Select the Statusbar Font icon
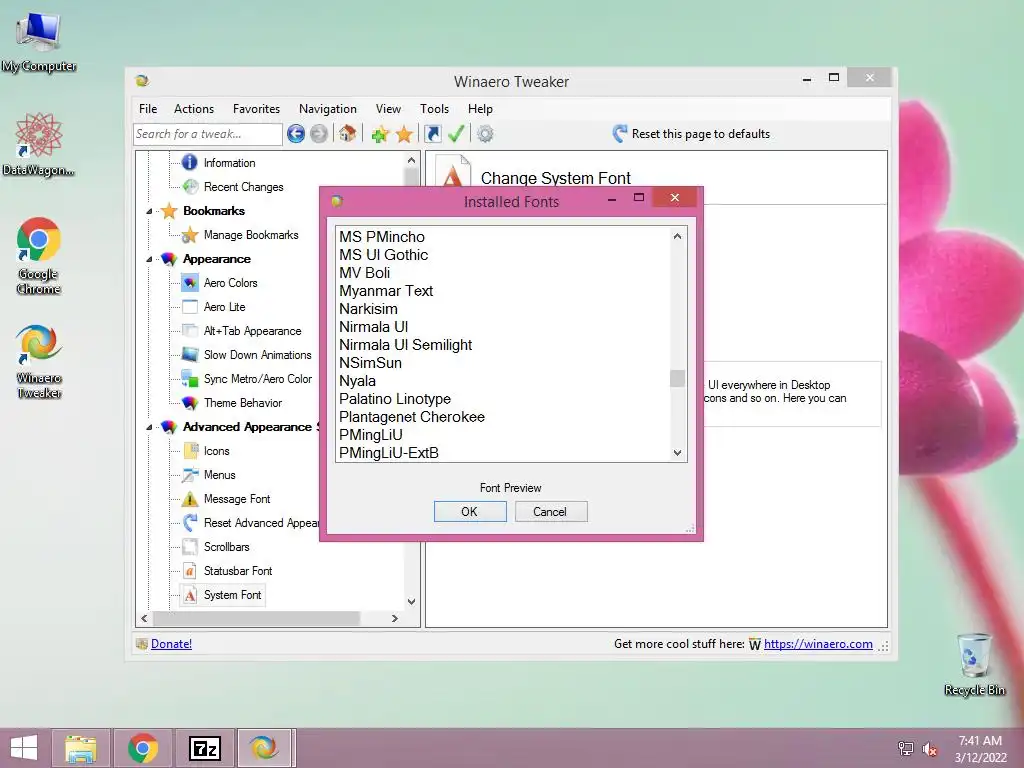 [x=189, y=571]
